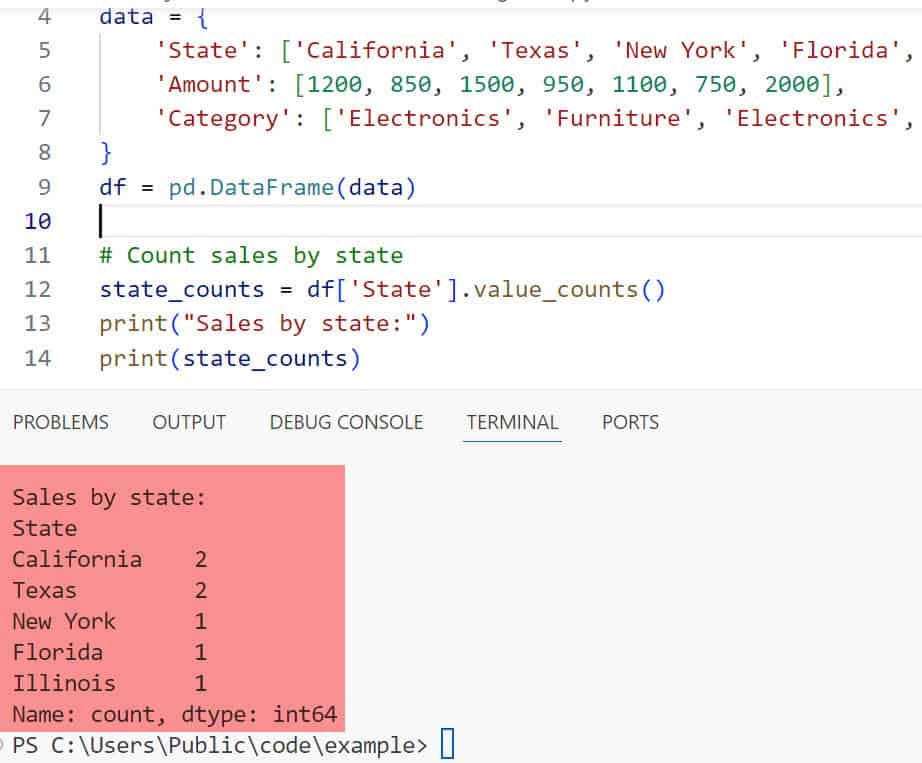Click line number 10 in the gutter
The width and height of the screenshot is (922, 763).
(x=37, y=221)
